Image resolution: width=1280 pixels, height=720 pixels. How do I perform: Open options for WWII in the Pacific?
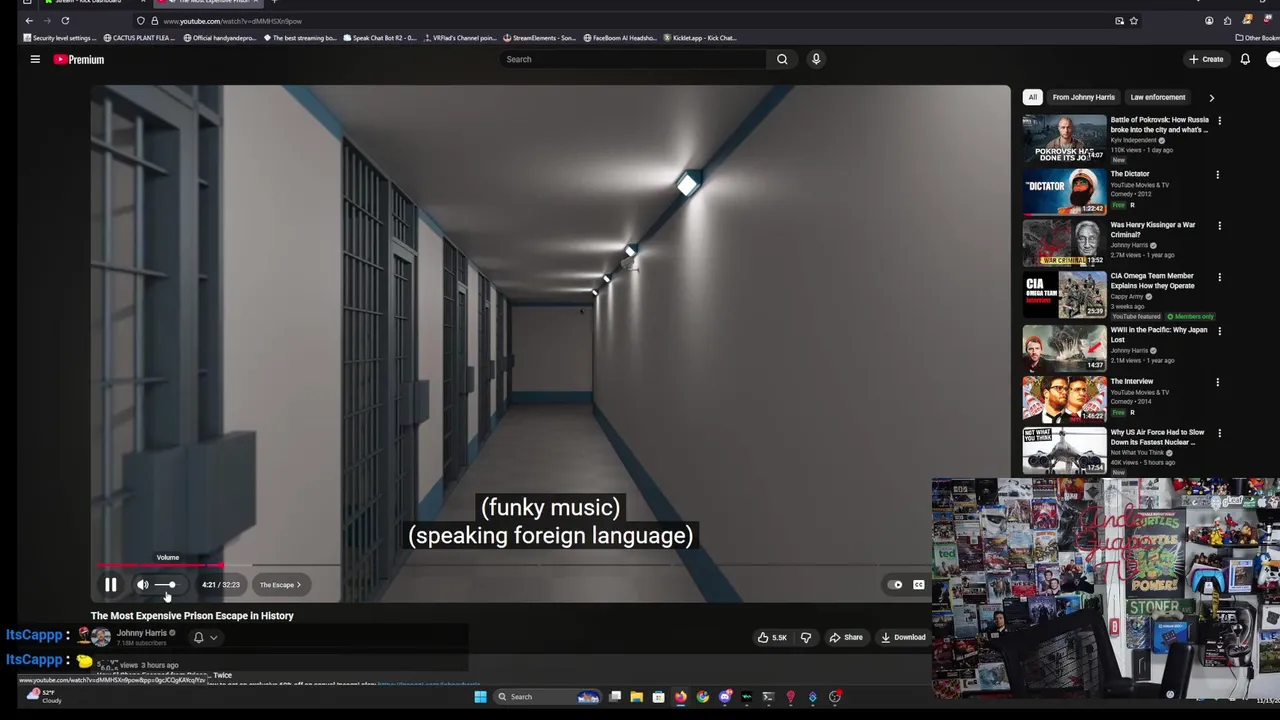1219,331
